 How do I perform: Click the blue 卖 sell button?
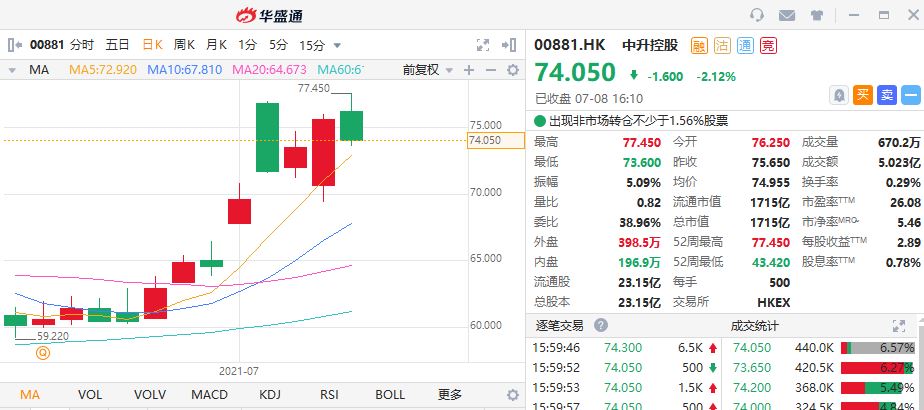[x=887, y=95]
